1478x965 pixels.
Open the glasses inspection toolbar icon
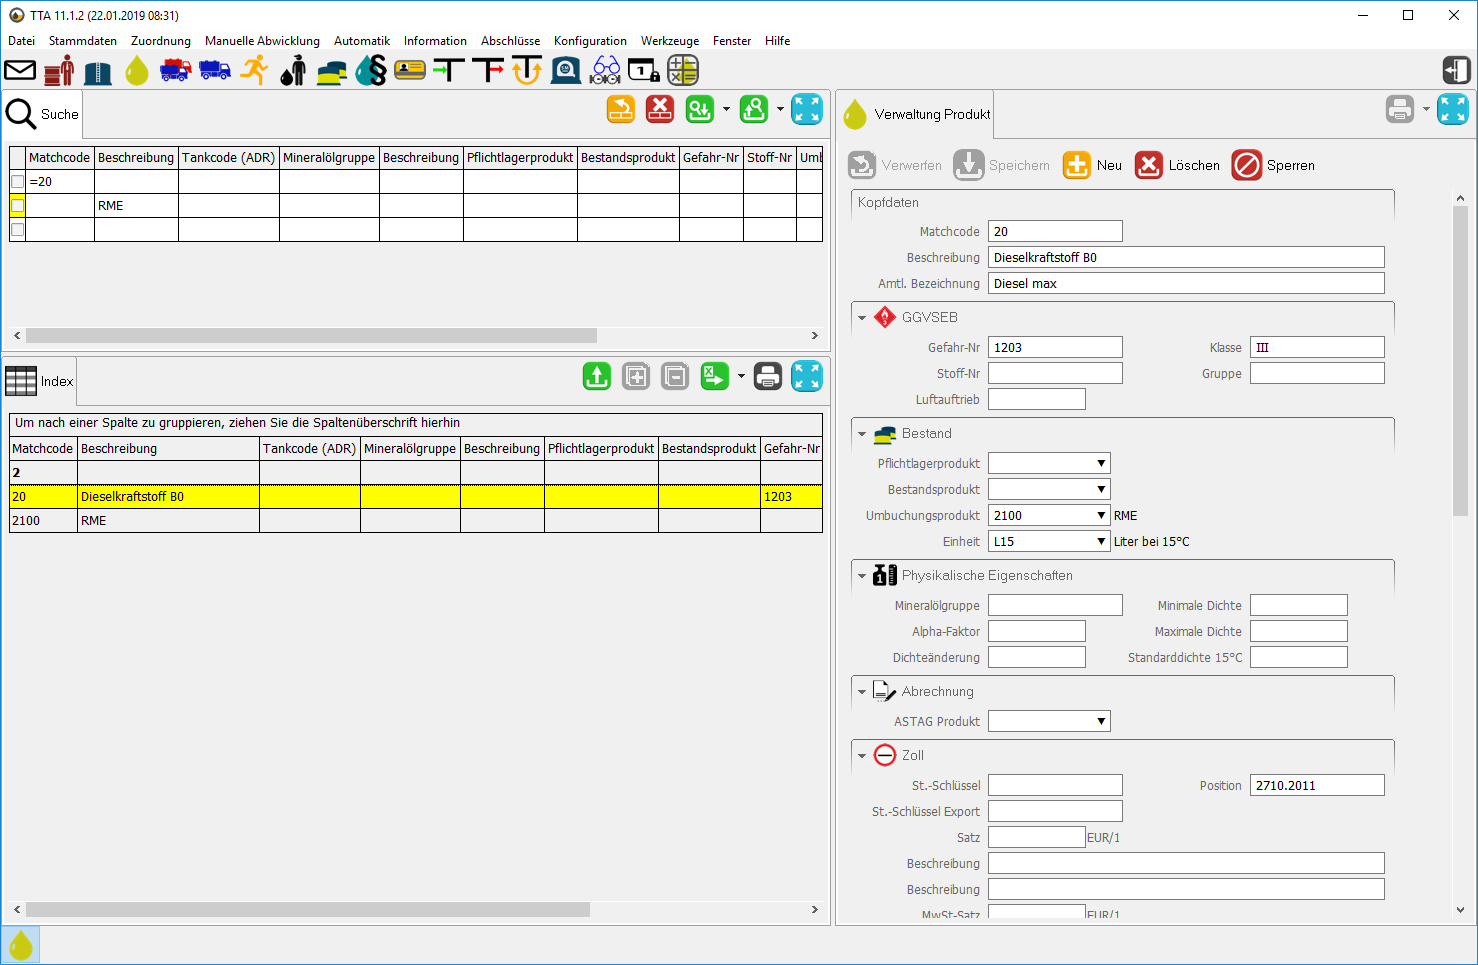tap(605, 70)
